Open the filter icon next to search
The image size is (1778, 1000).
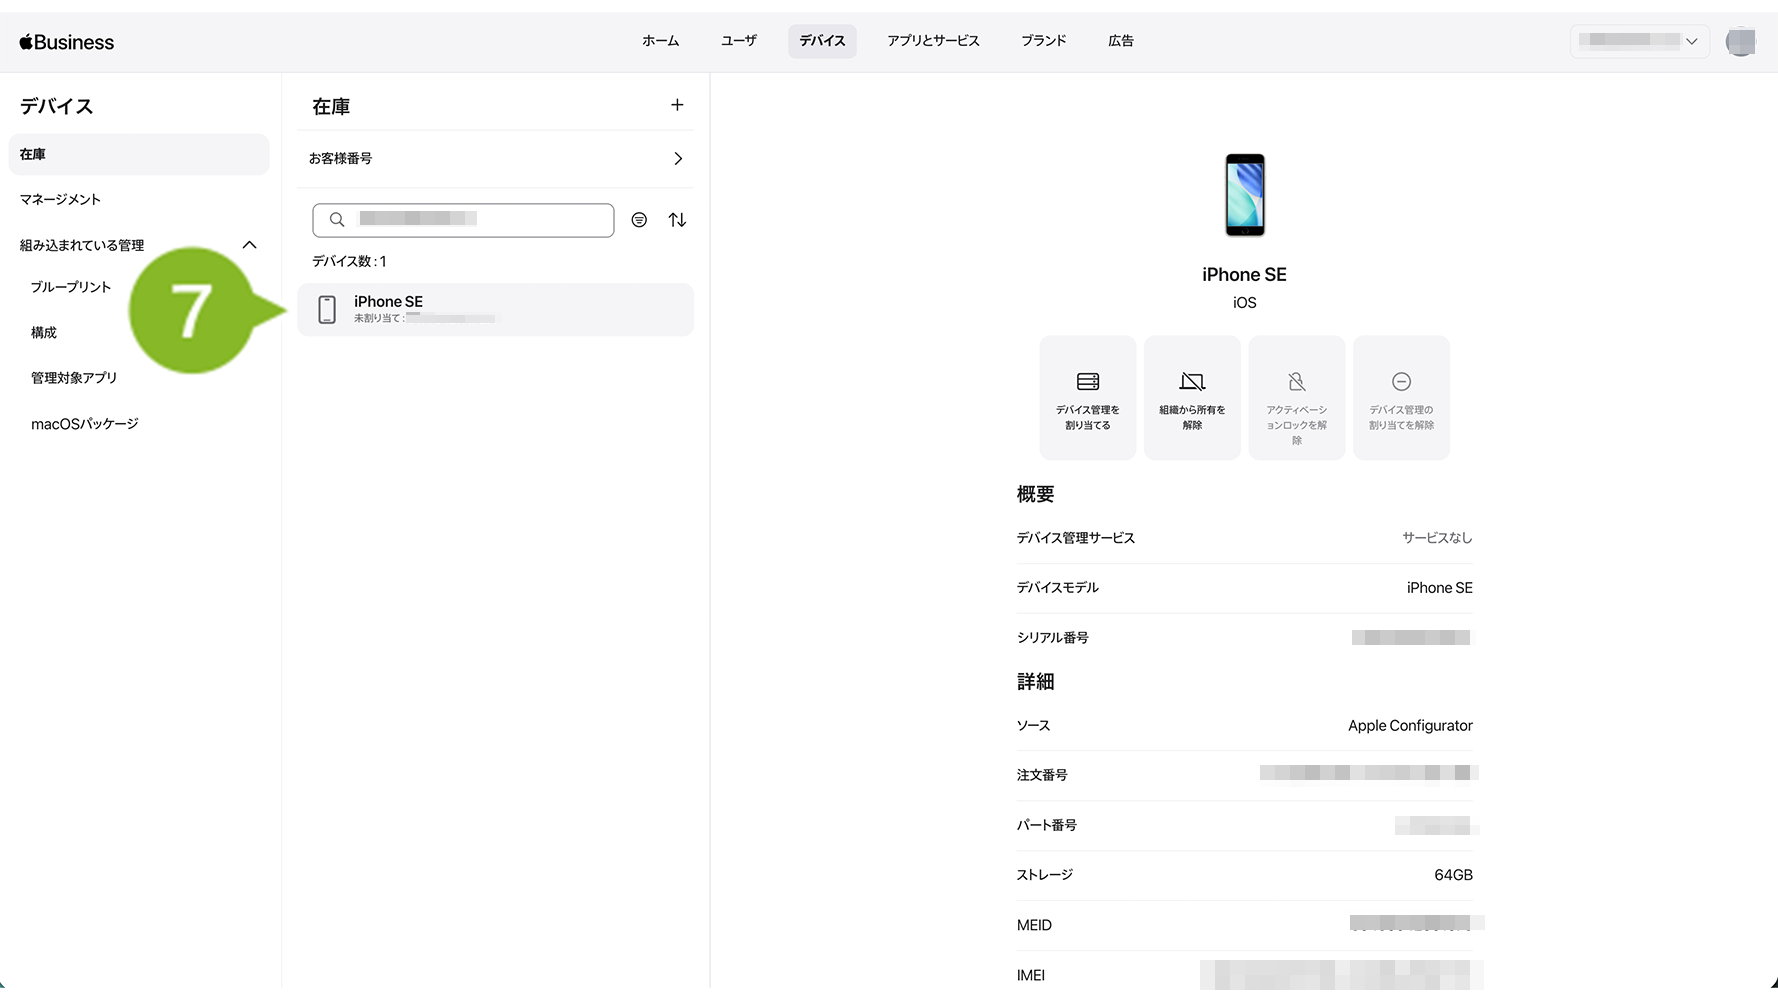(x=639, y=220)
